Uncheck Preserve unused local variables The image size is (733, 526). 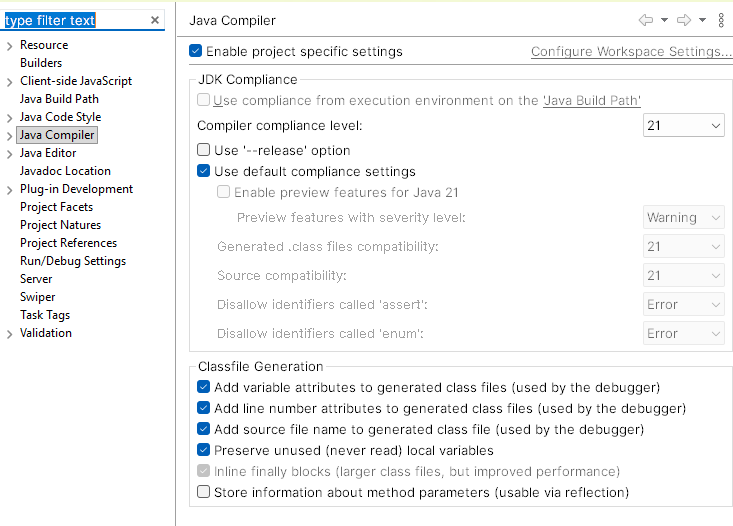click(203, 450)
